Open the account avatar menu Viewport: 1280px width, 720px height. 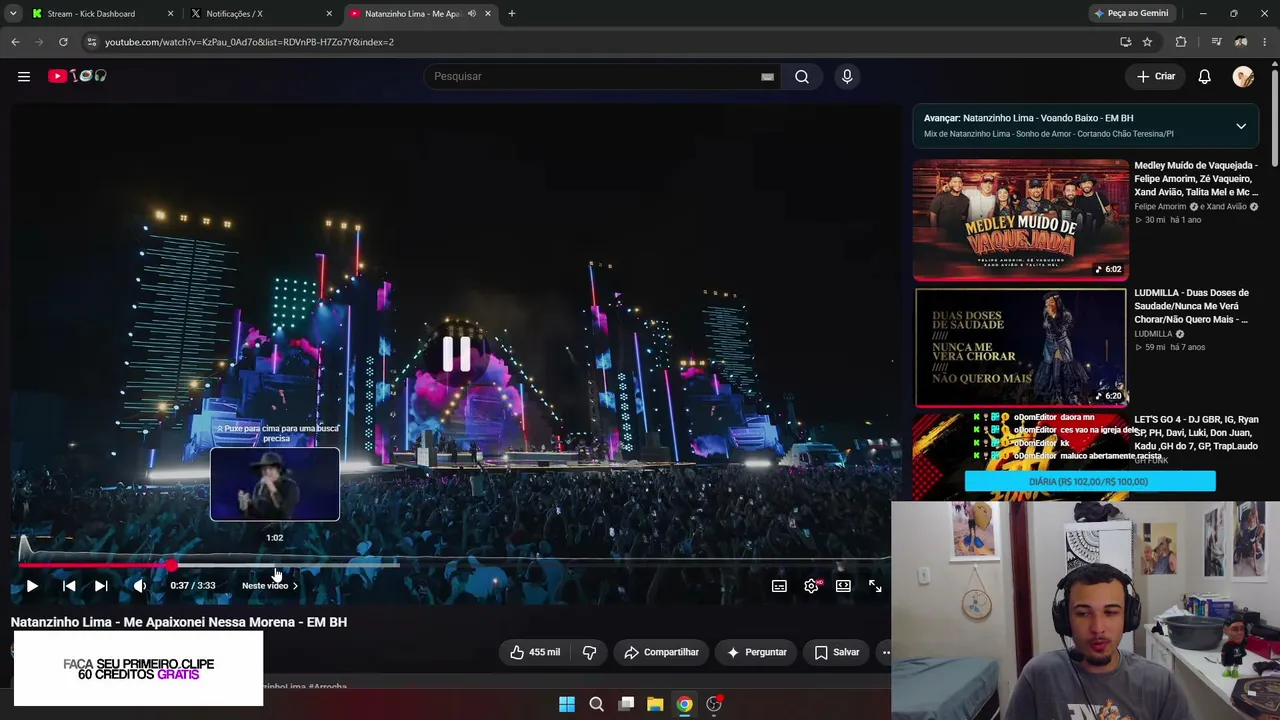(x=1243, y=76)
